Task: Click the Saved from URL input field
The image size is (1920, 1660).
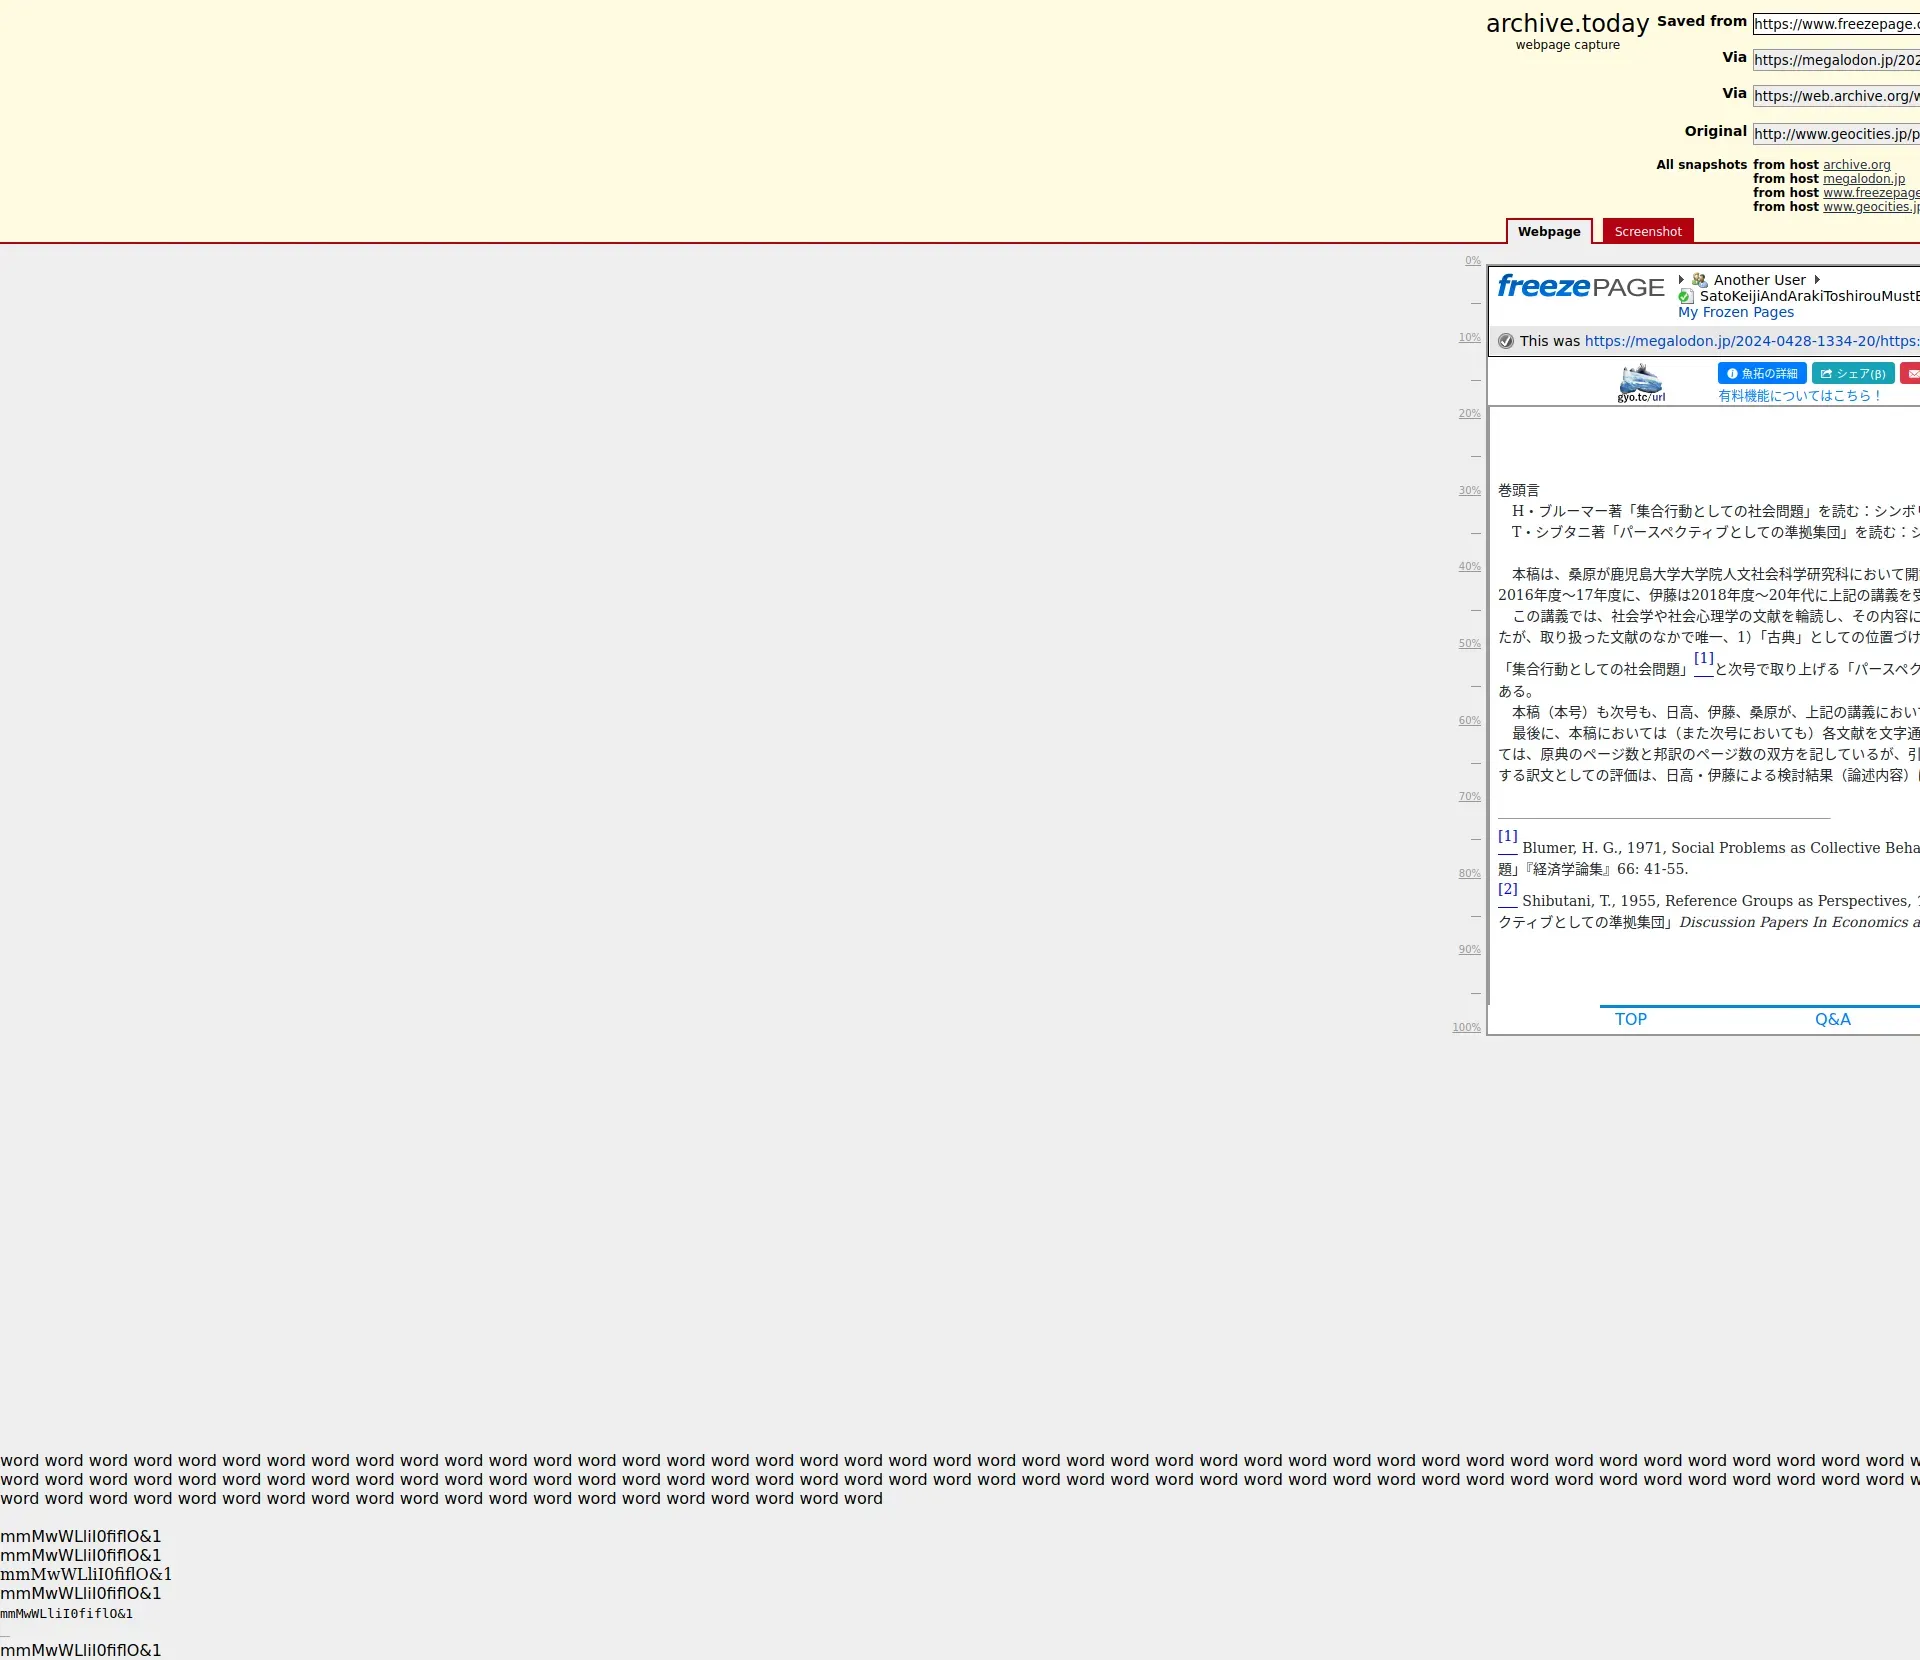Action: coord(1835,24)
